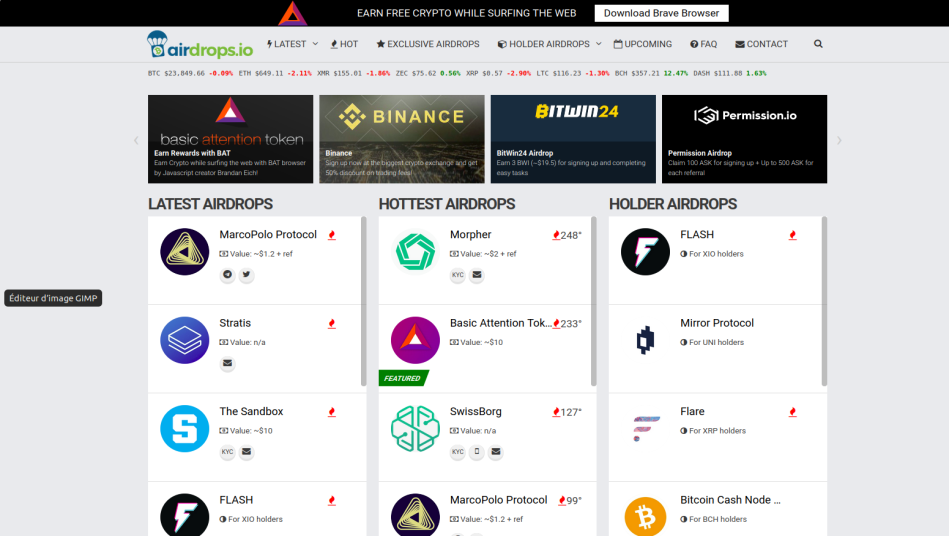Screen dimensions: 949x536
Task: Click FLASH logo in Holder Airdrops
Action: click(645, 252)
